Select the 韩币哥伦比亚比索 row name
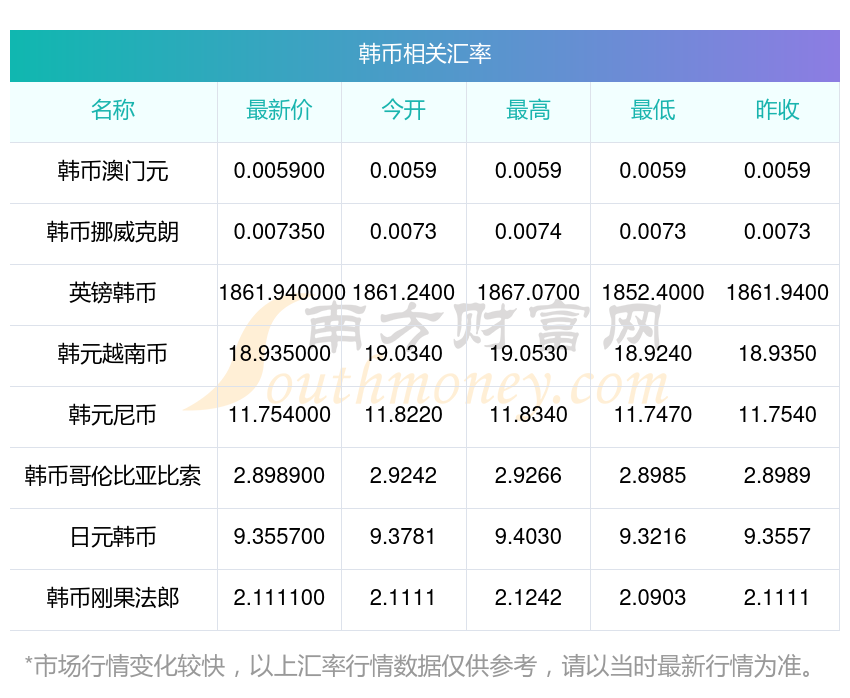 tap(113, 476)
